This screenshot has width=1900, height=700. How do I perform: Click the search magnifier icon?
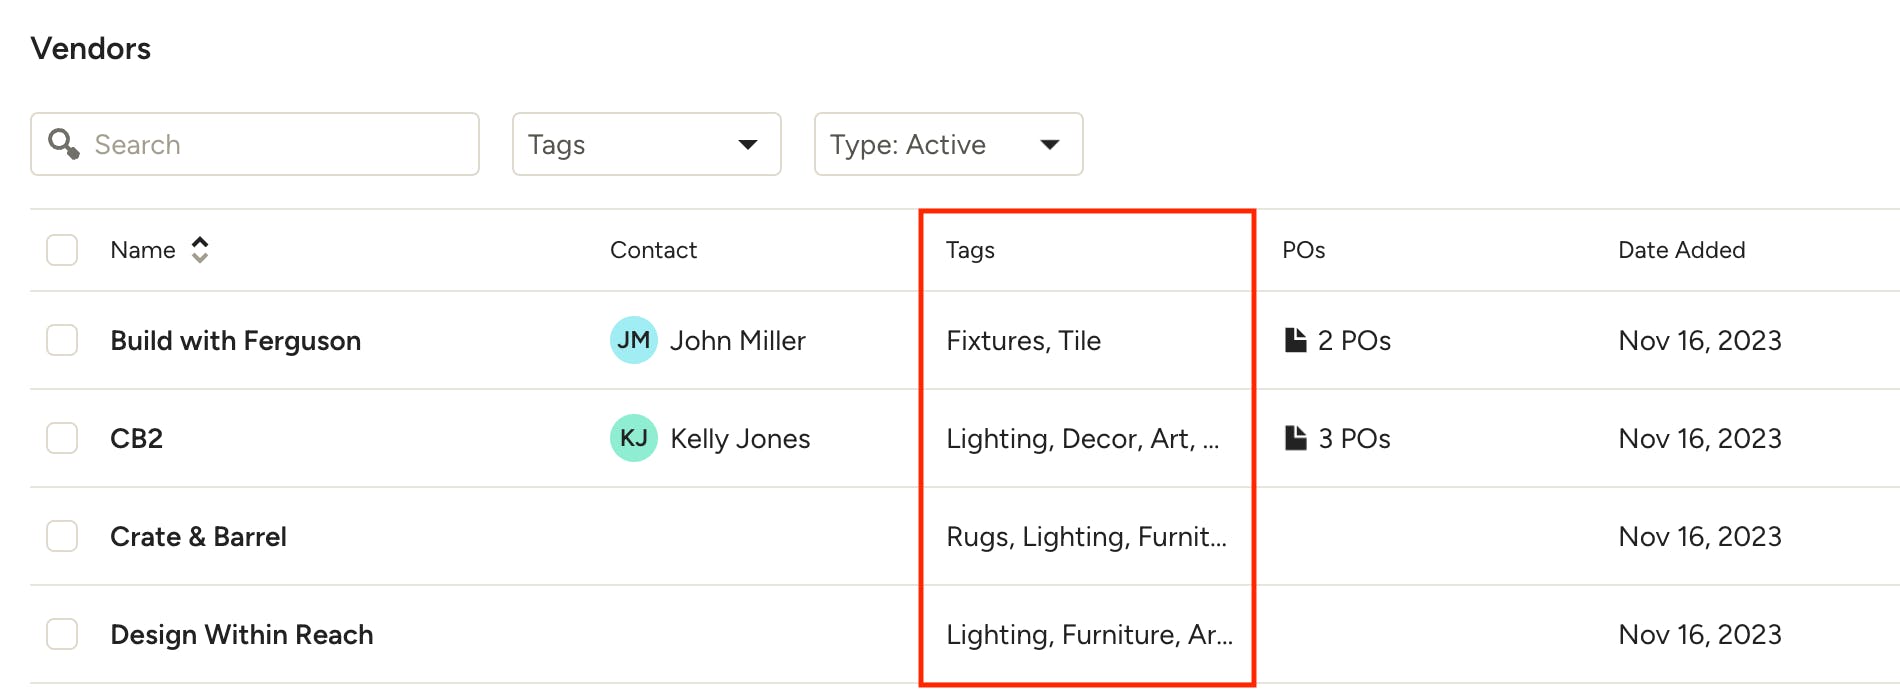point(64,144)
